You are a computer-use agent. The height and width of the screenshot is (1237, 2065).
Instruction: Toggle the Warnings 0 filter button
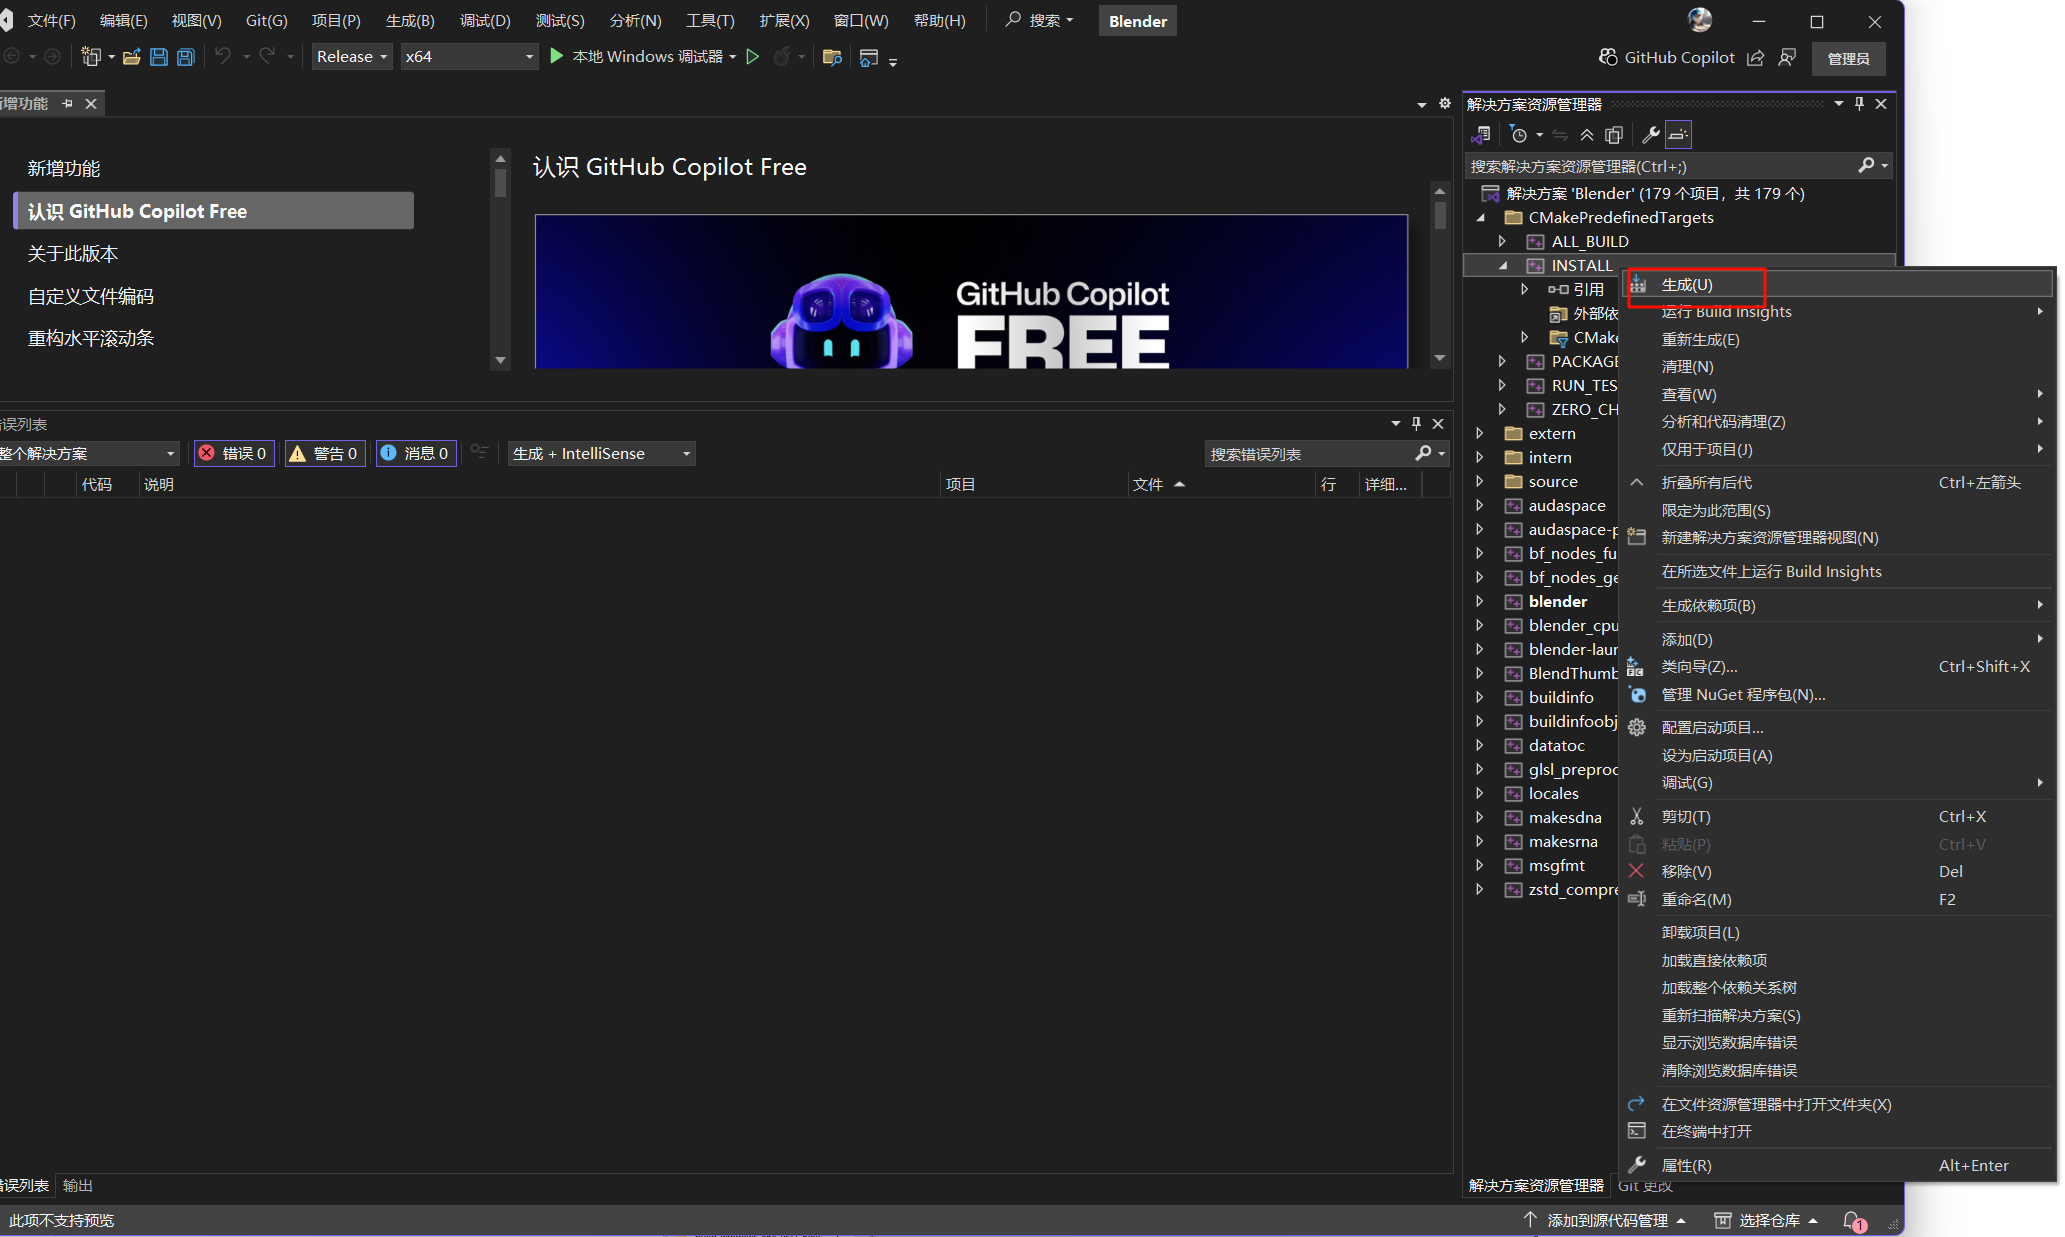[325, 453]
